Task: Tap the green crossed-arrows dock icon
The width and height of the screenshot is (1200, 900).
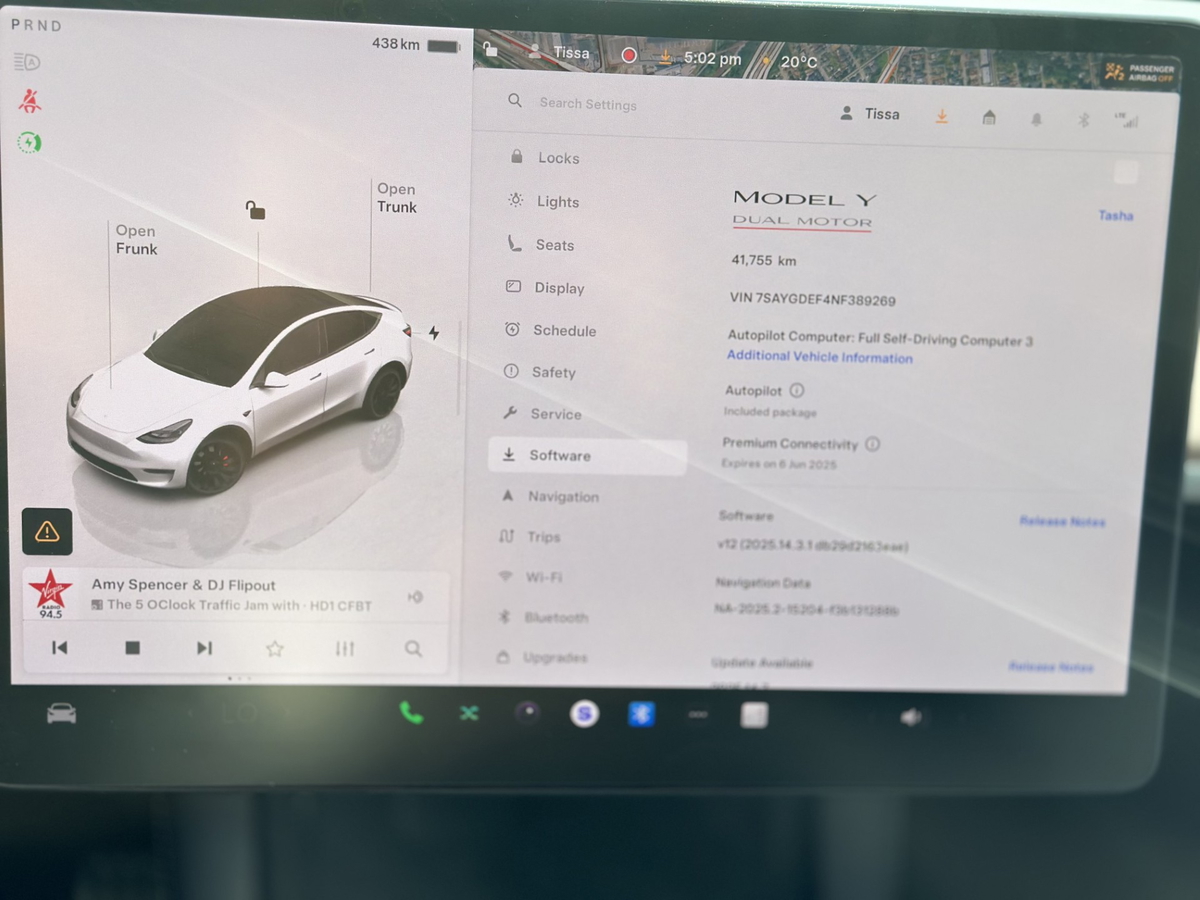Action: tap(469, 713)
